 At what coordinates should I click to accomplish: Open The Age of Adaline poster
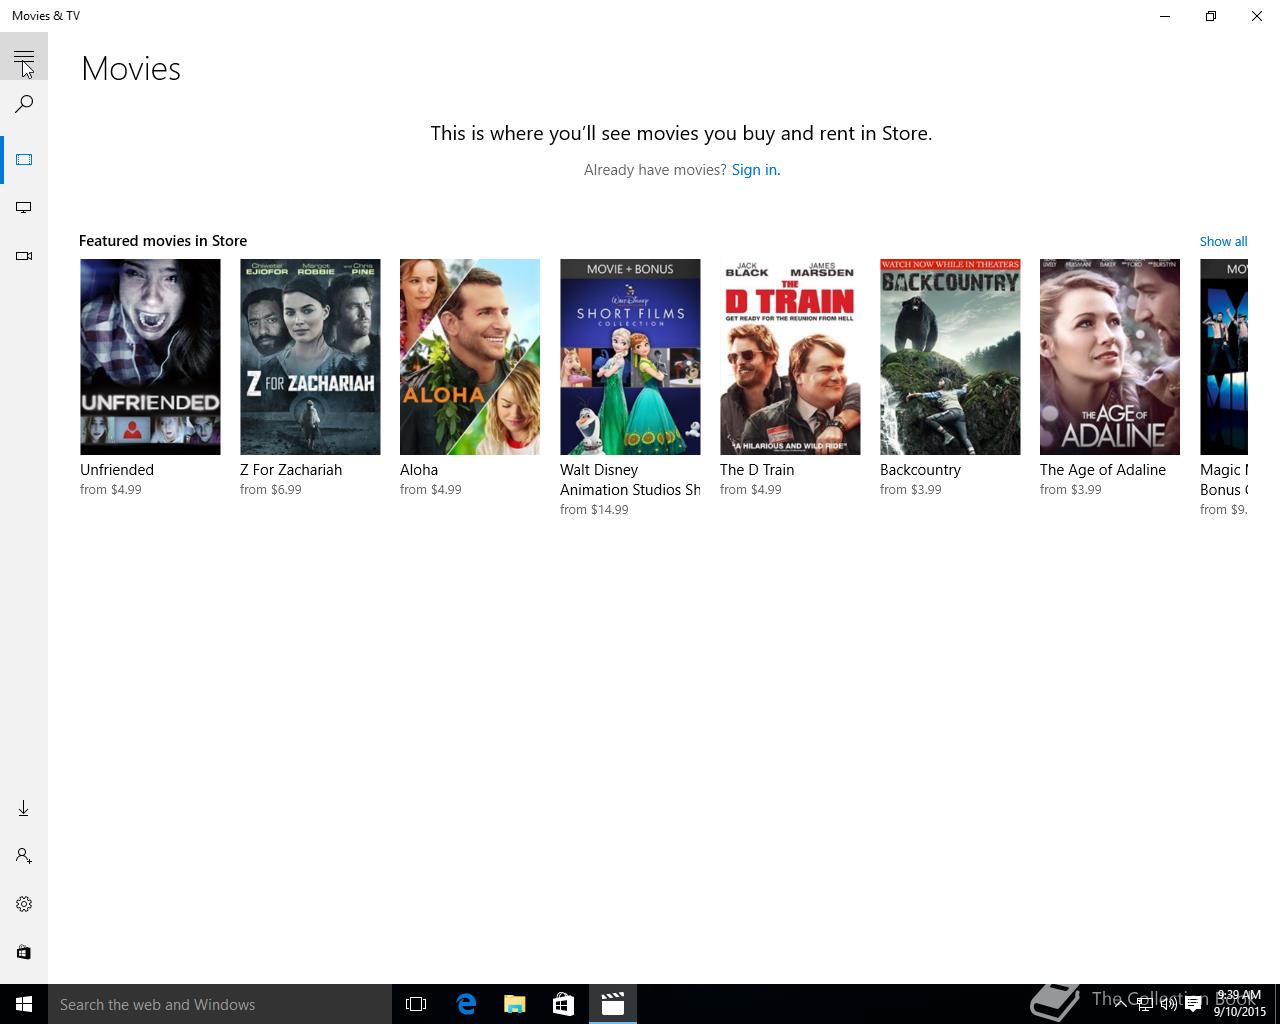[x=1110, y=357]
